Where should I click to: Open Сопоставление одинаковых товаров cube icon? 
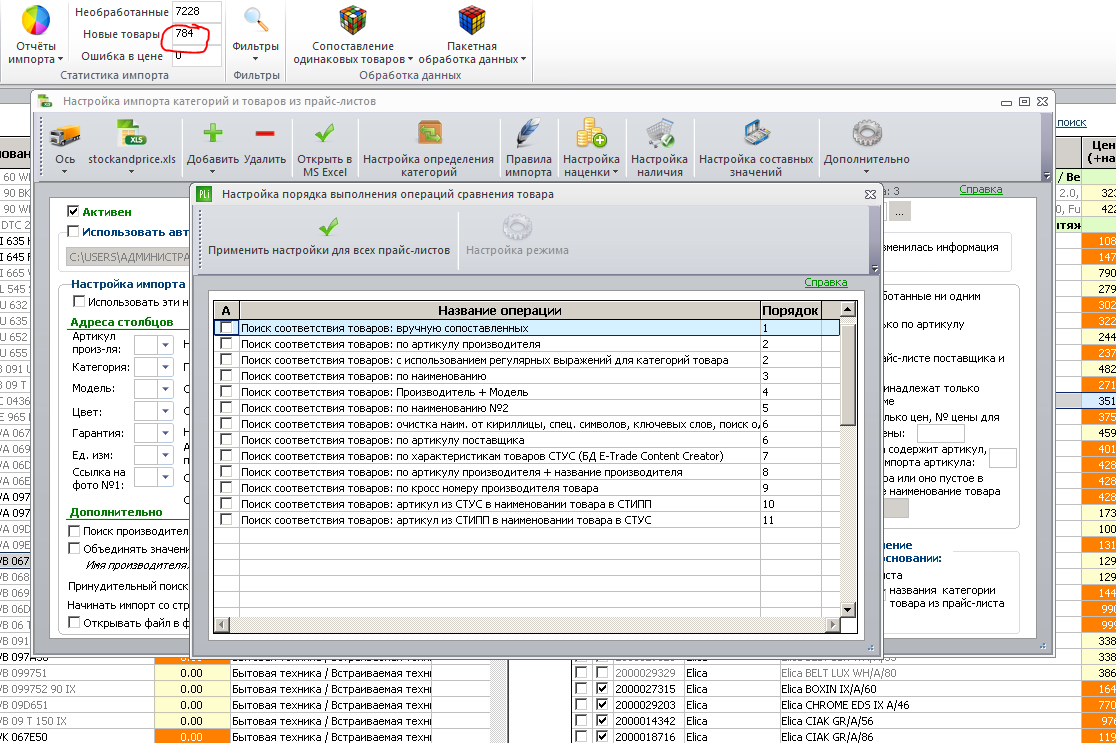(x=353, y=21)
